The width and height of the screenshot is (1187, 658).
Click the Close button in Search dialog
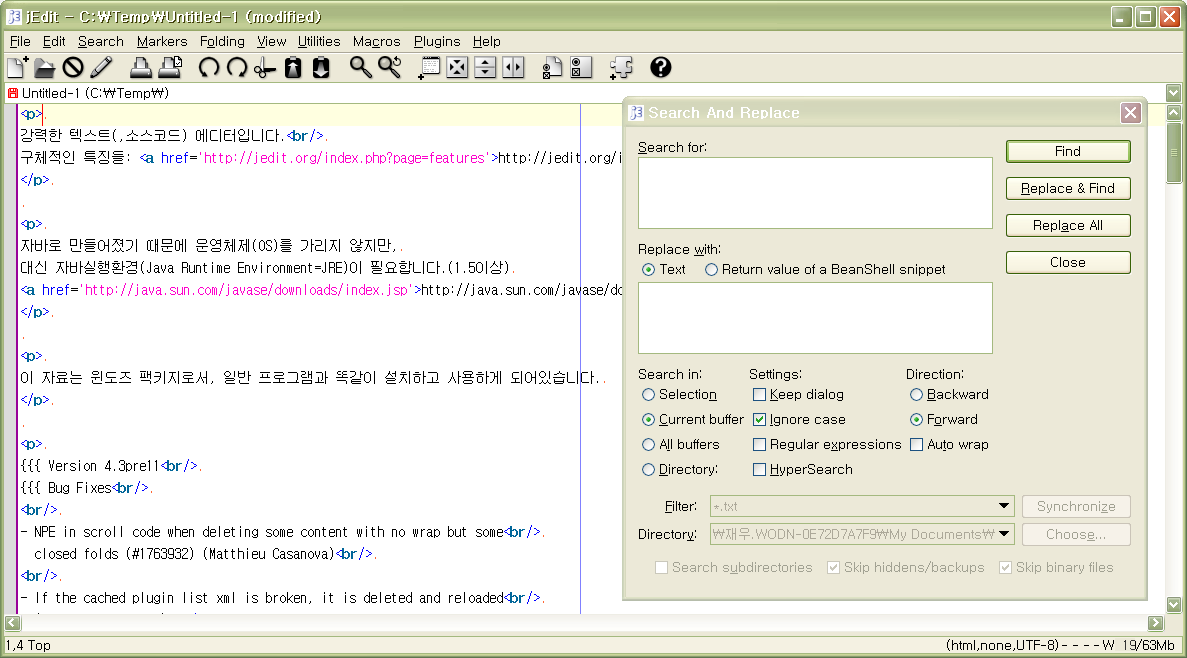(1068, 263)
